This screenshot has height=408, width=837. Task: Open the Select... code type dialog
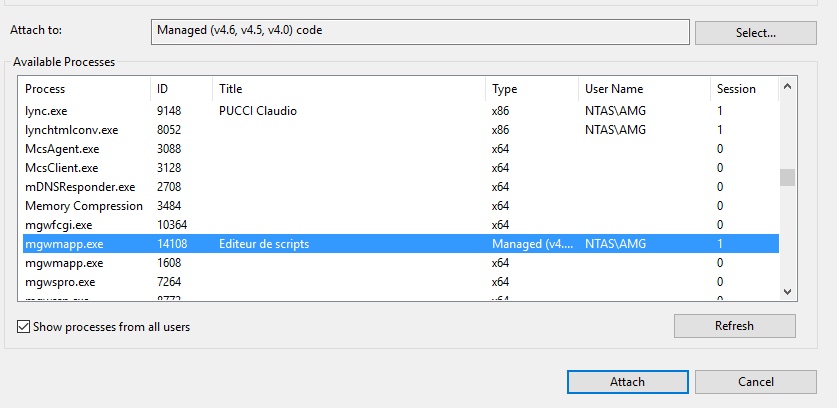755,33
